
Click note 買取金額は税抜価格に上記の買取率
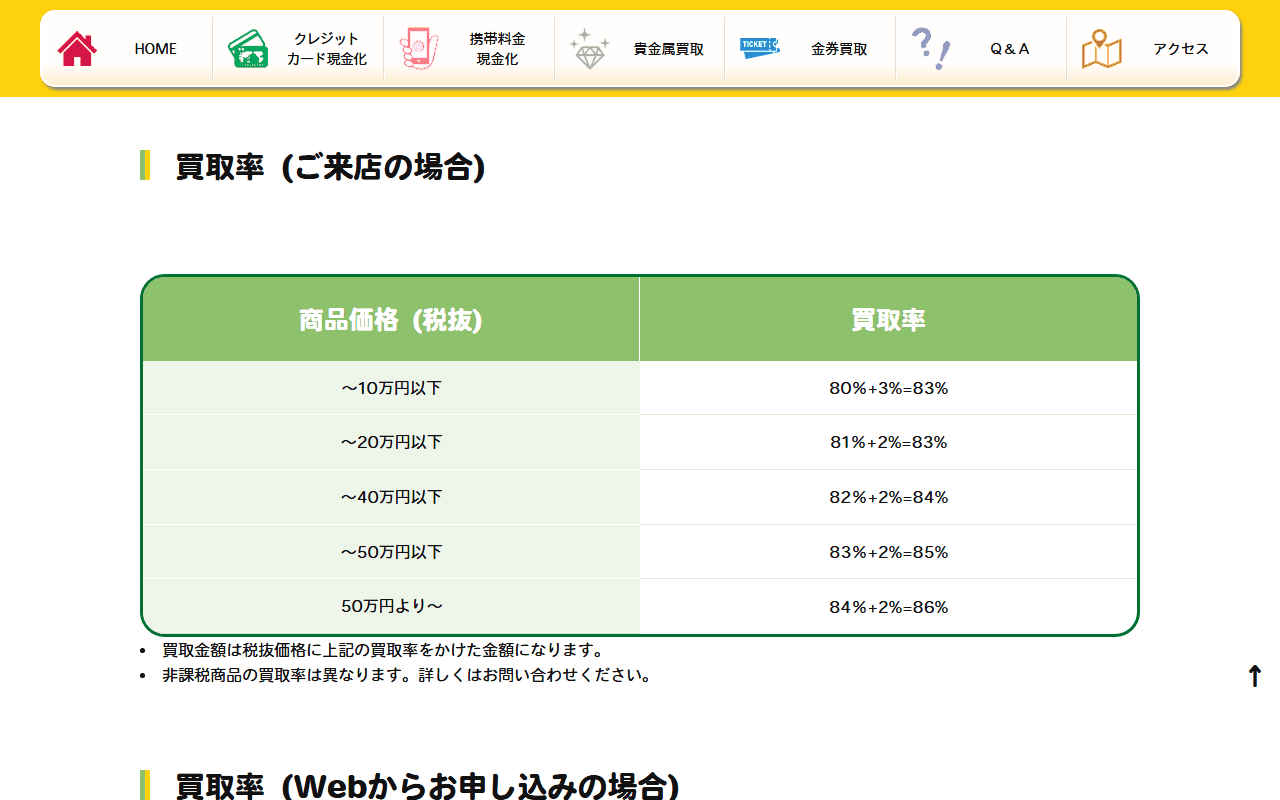coord(383,650)
